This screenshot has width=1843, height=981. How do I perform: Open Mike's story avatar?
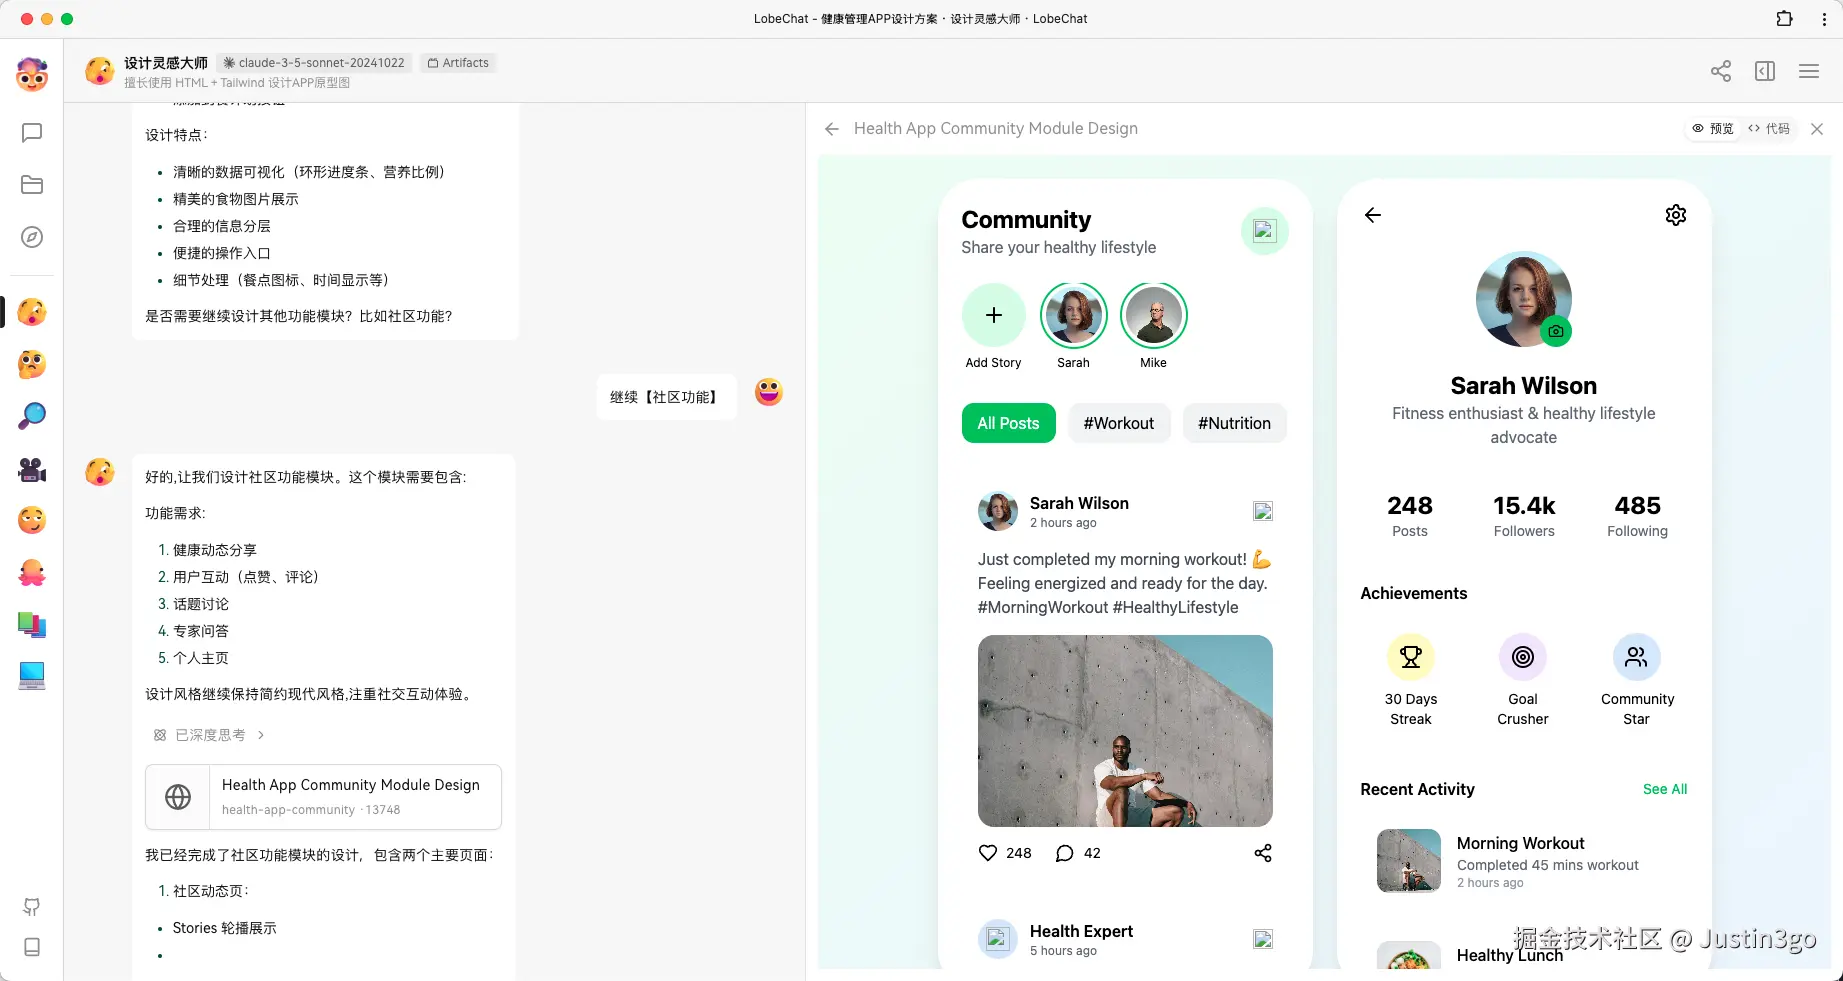point(1154,315)
